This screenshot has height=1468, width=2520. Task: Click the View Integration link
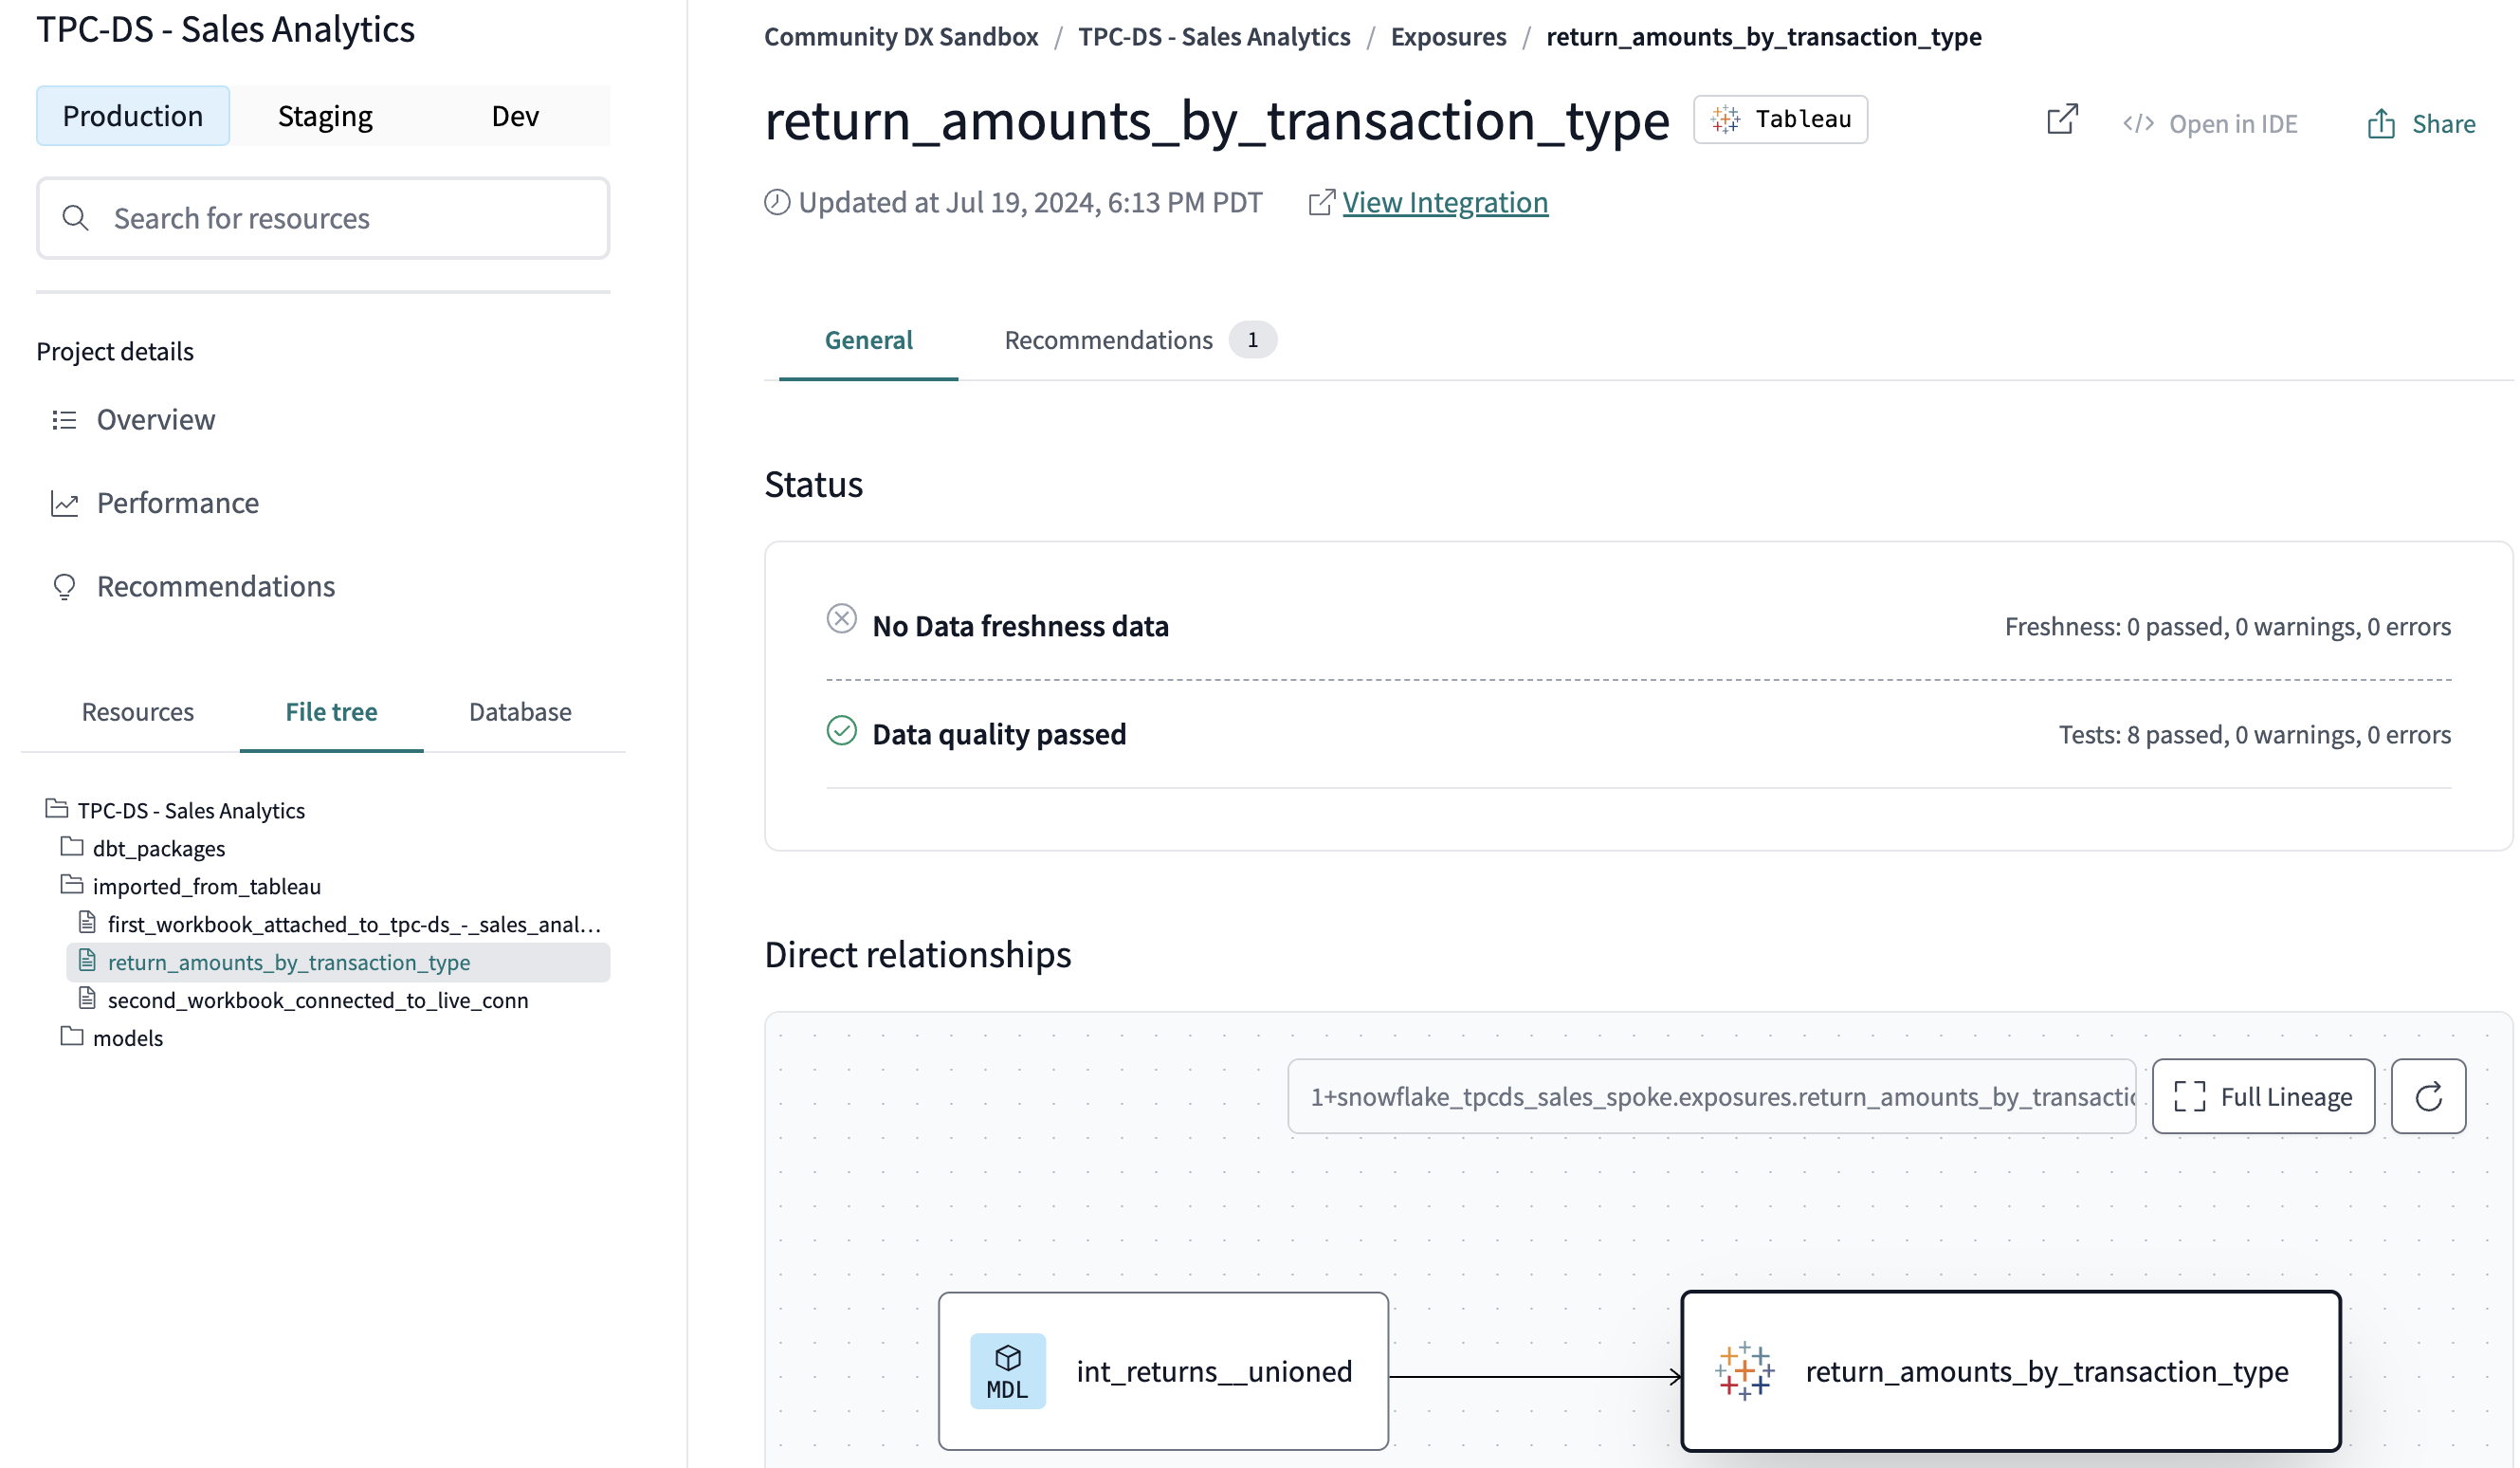tap(1444, 201)
